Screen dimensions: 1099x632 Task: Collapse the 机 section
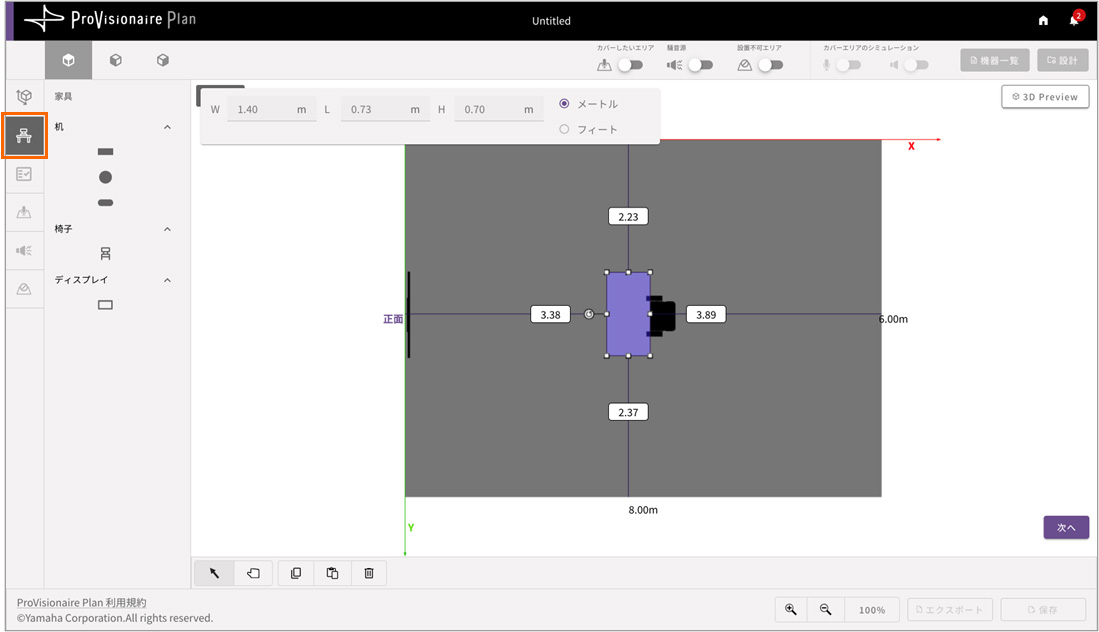(x=167, y=128)
